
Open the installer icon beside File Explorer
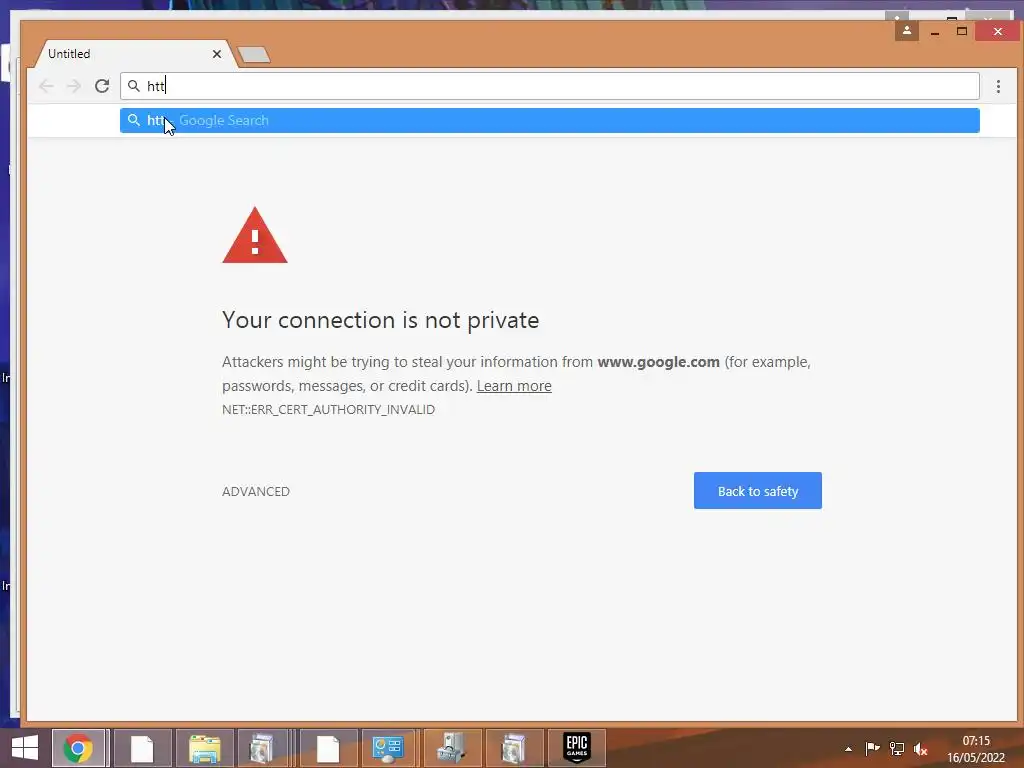[263, 748]
